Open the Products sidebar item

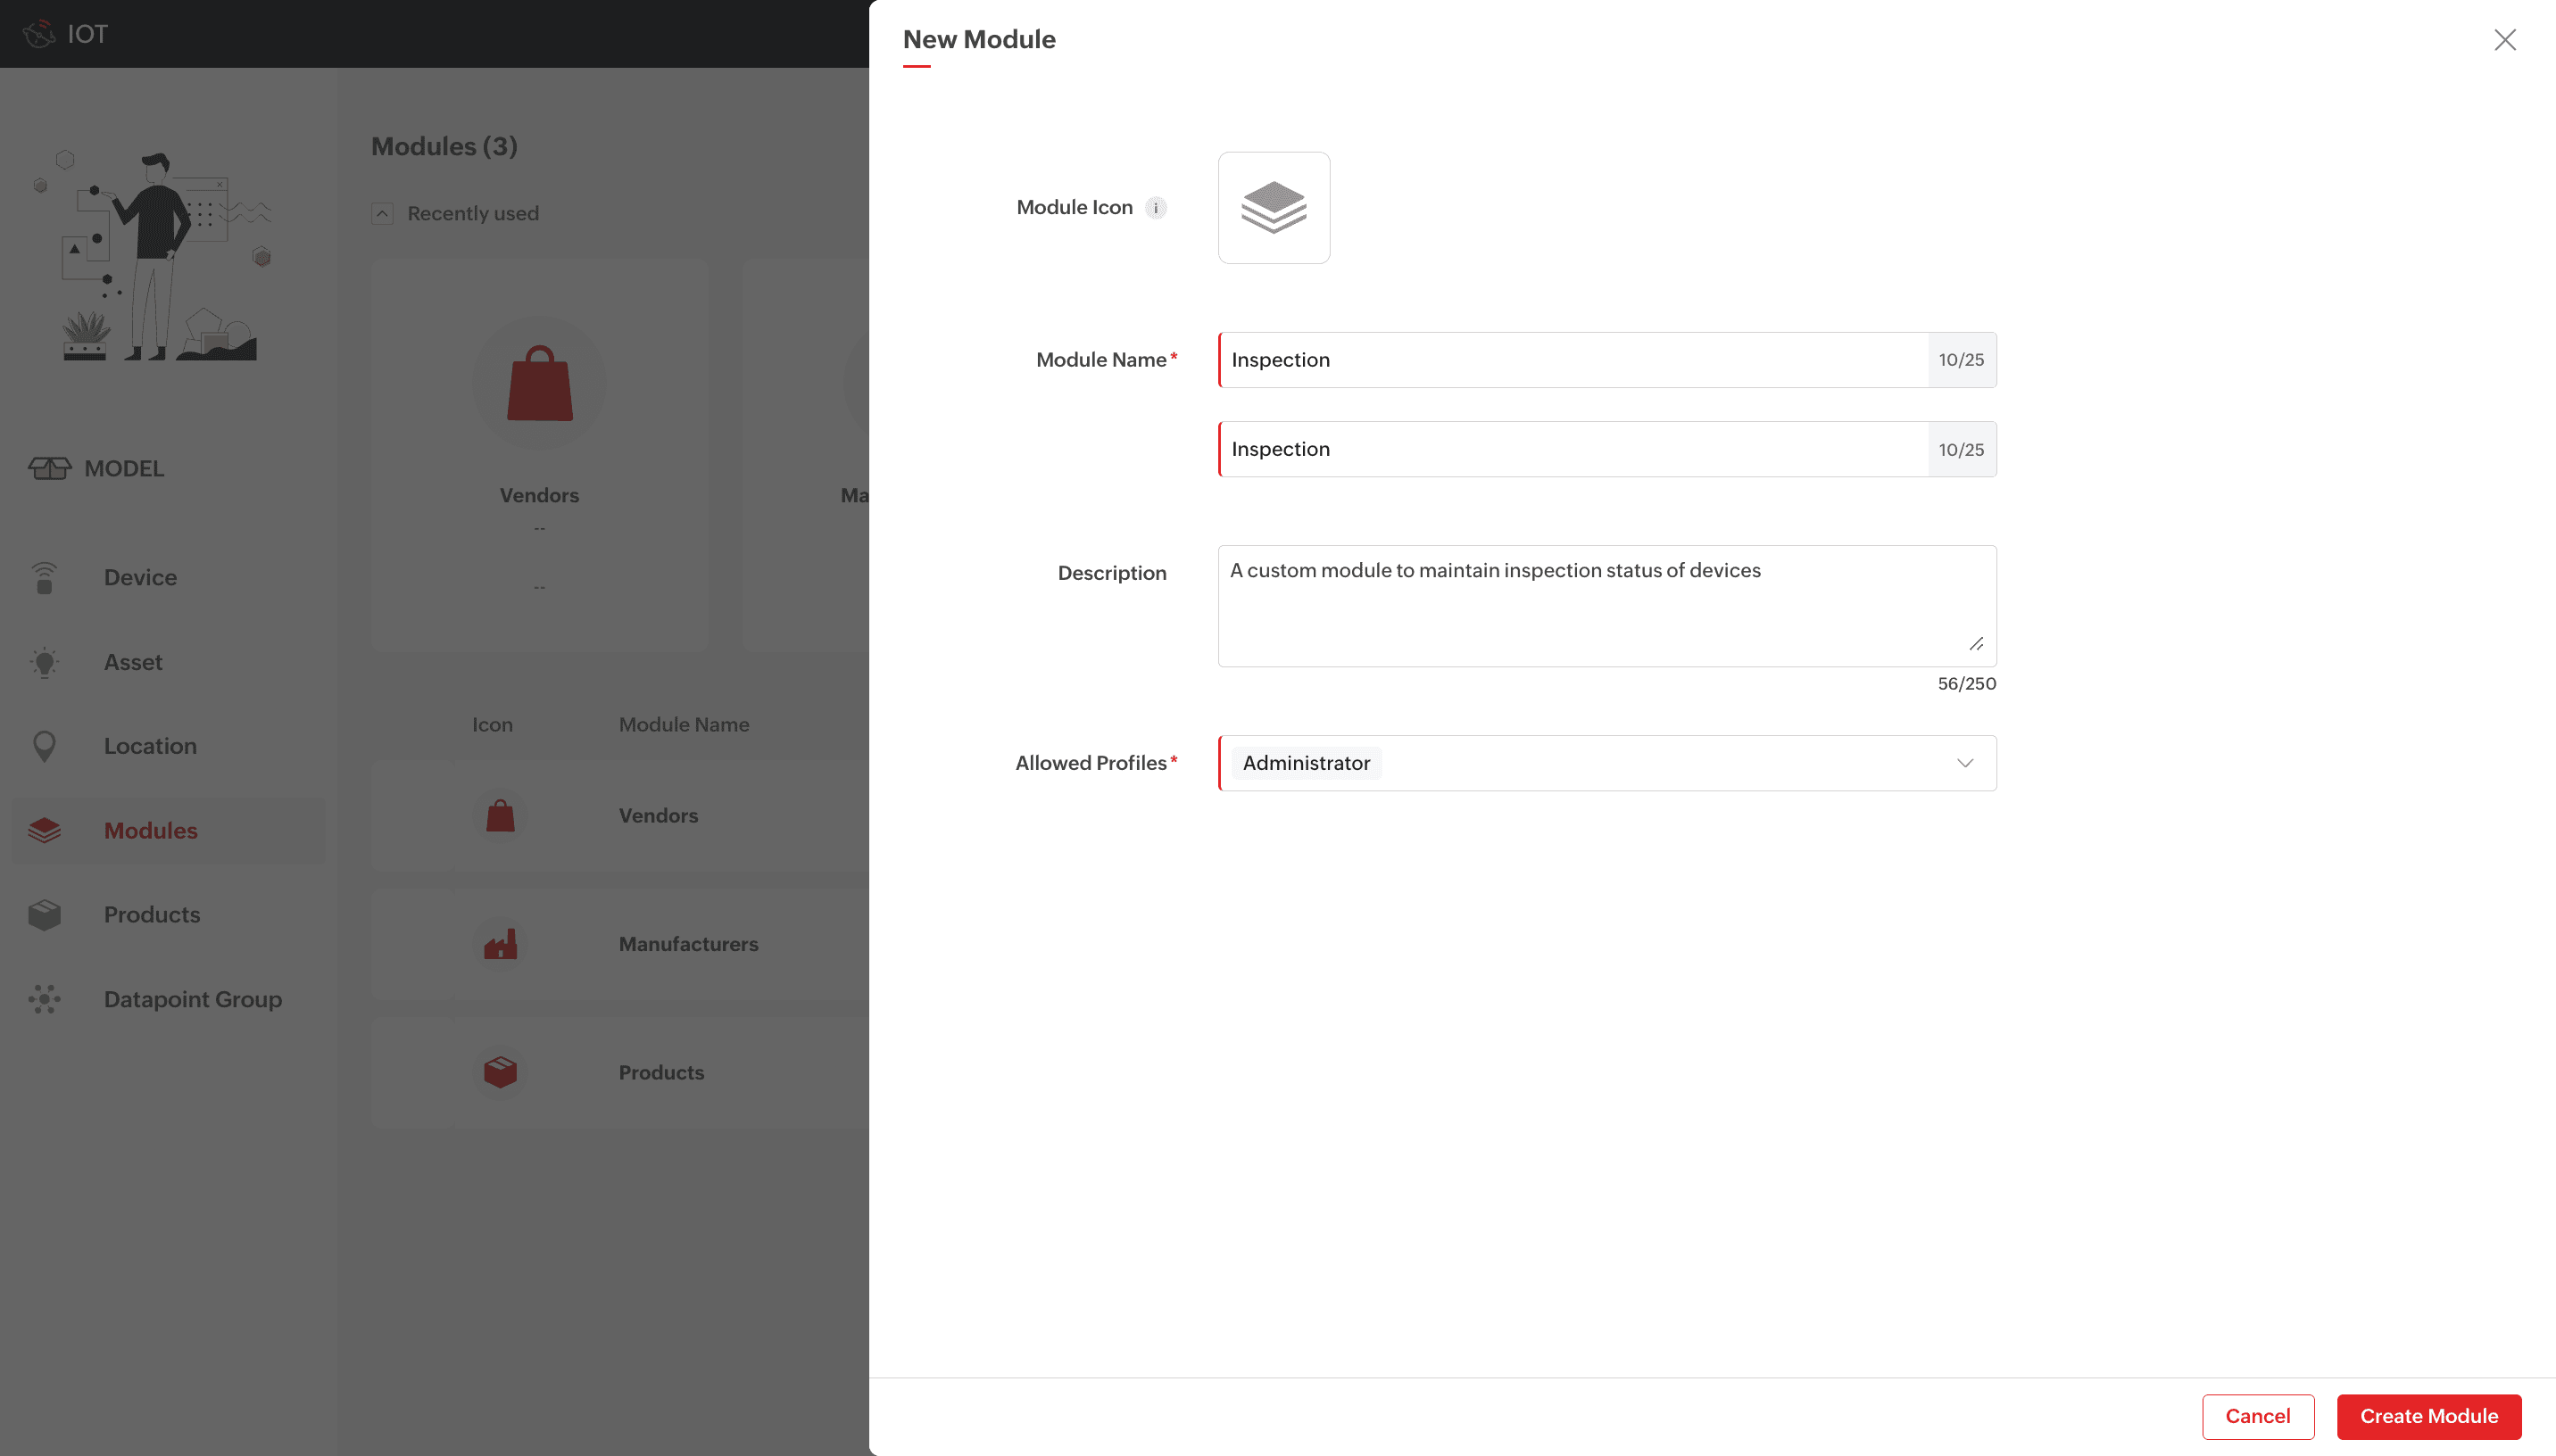152,914
